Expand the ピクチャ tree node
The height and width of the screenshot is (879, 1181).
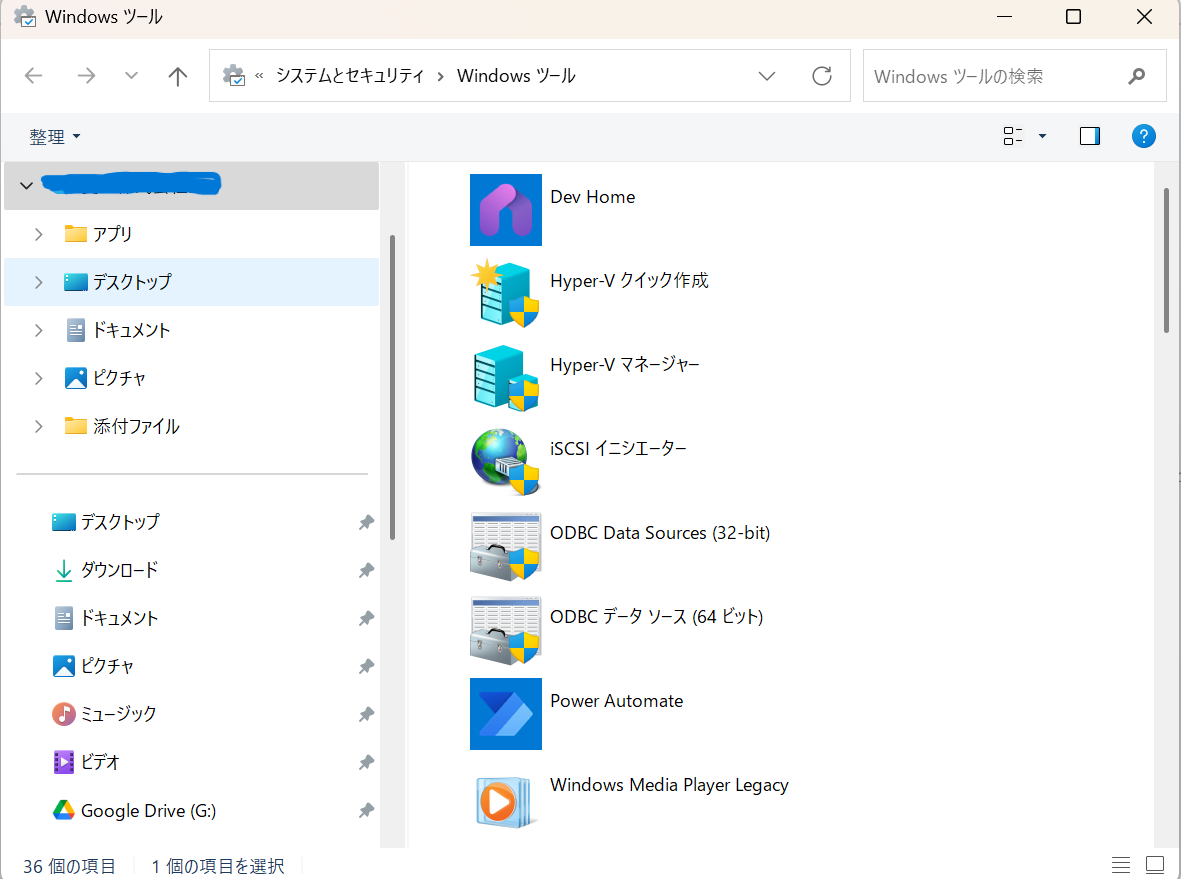click(38, 379)
